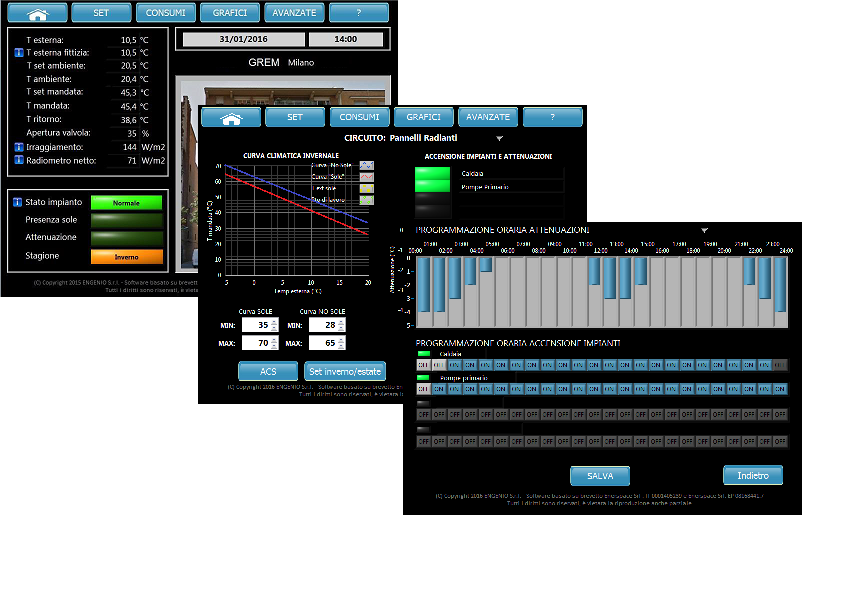Open dropdown arrow beside Programmazione Oraria Attenuazioni
866x597 pixels.
coord(704,230)
